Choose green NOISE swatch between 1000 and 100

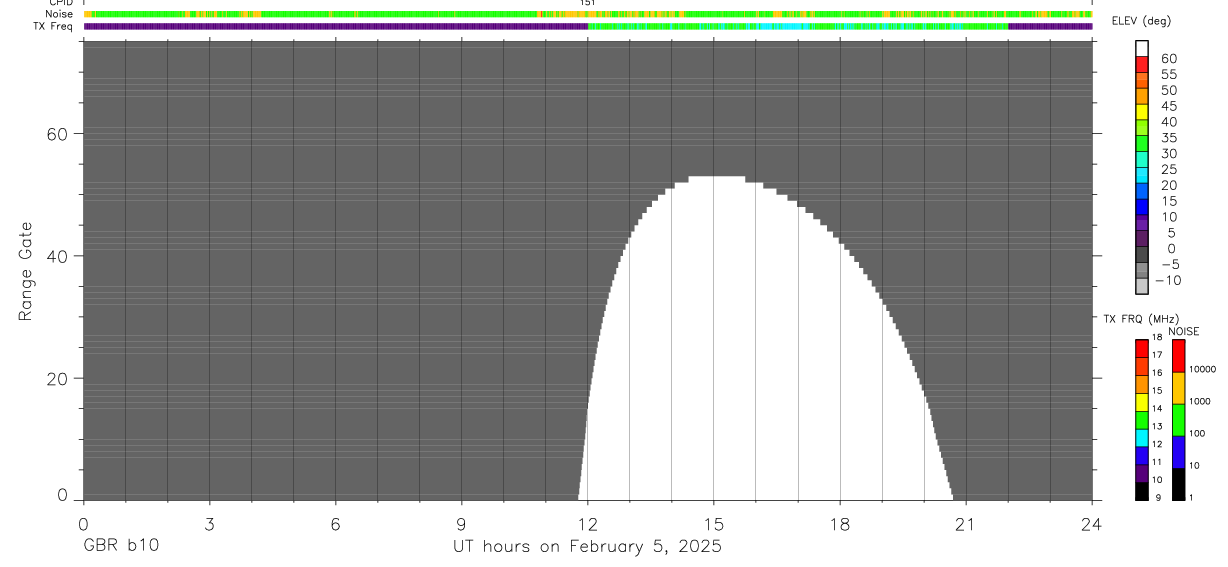click(1179, 419)
